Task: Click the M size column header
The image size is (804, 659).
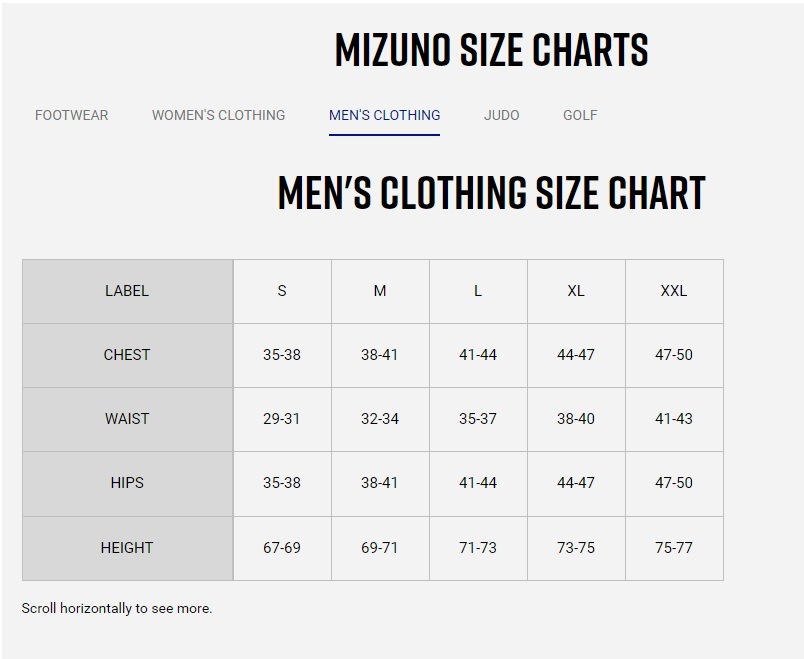Action: [x=379, y=291]
